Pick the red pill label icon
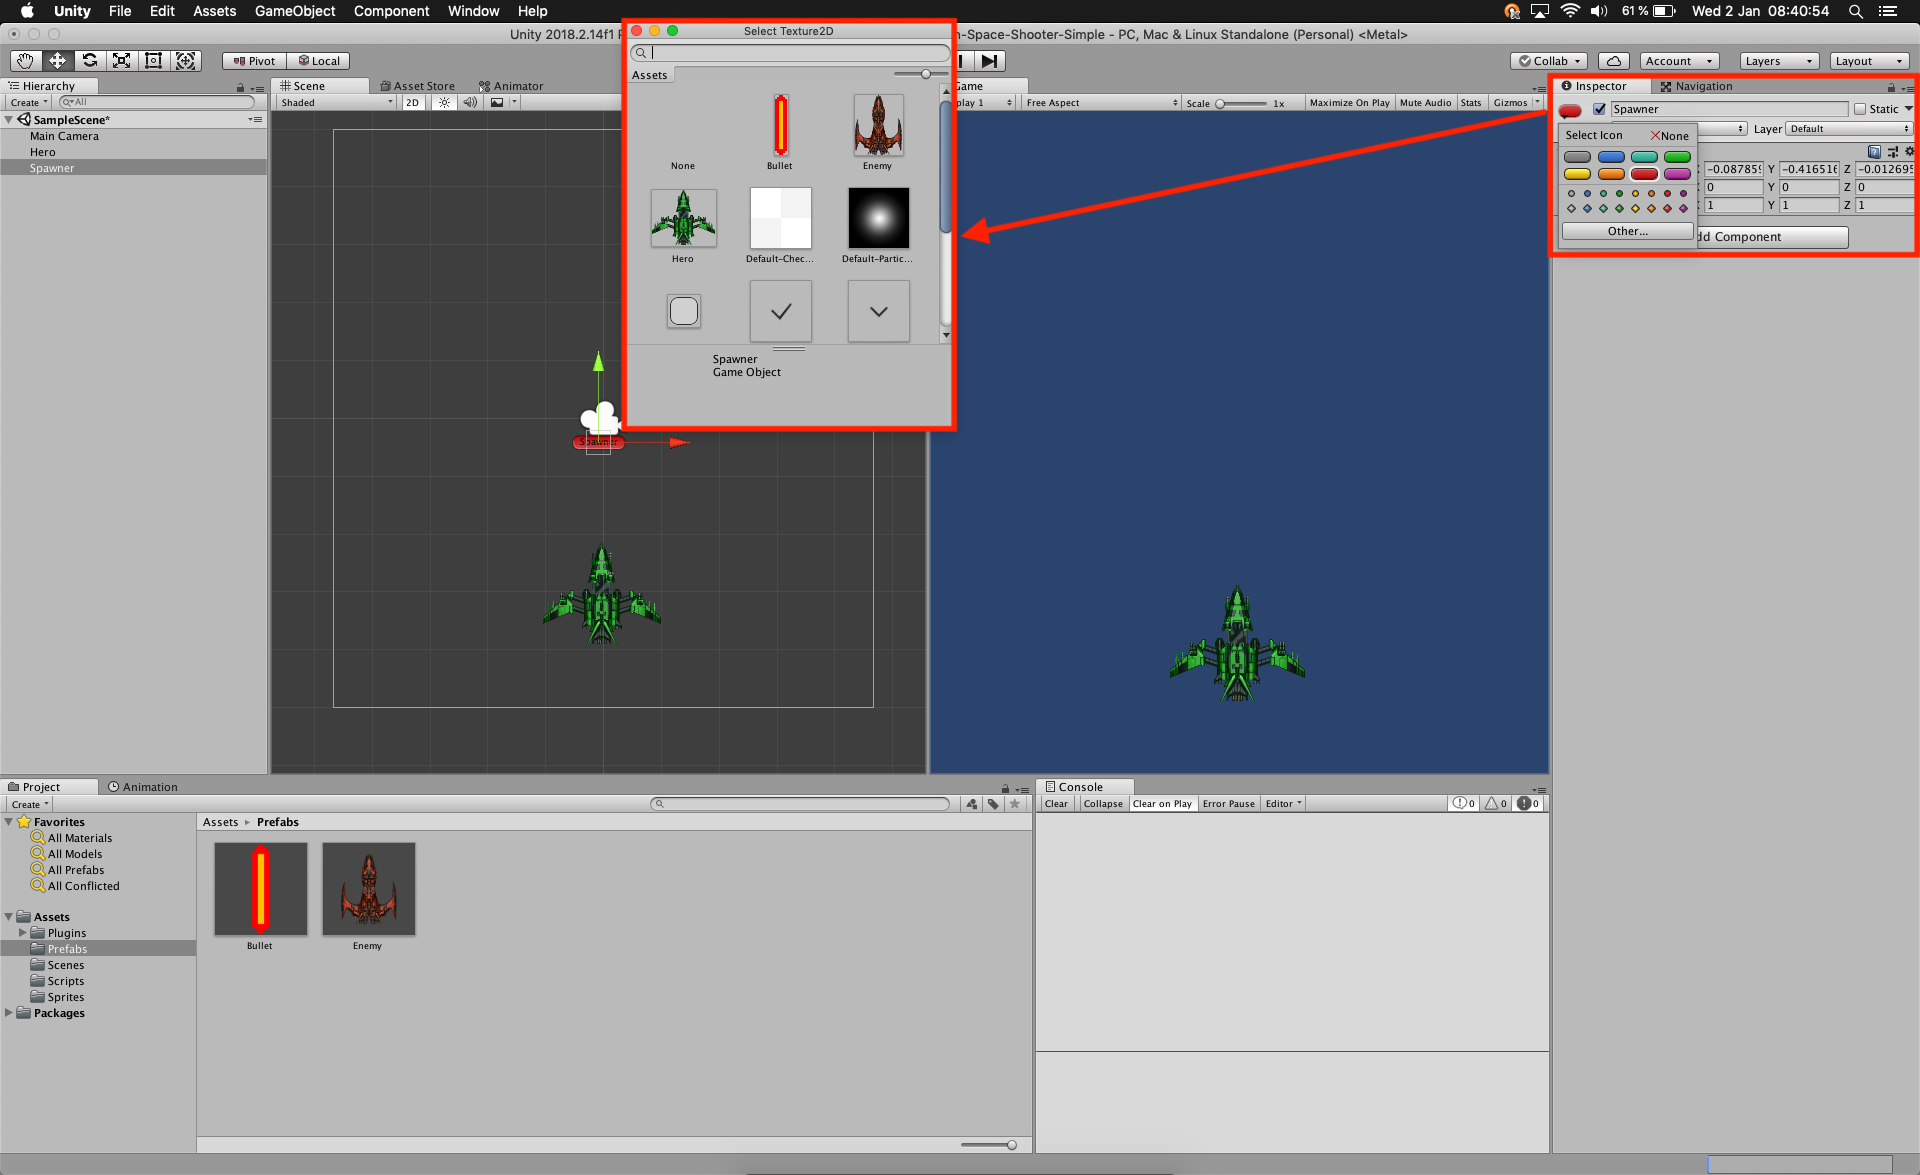 [x=1644, y=174]
